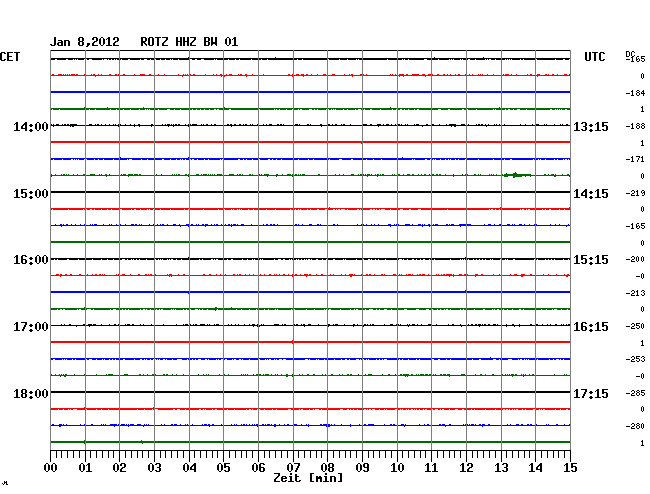
Task: Select the 18:00 CET row label
Action: pyautogui.click(x=31, y=393)
